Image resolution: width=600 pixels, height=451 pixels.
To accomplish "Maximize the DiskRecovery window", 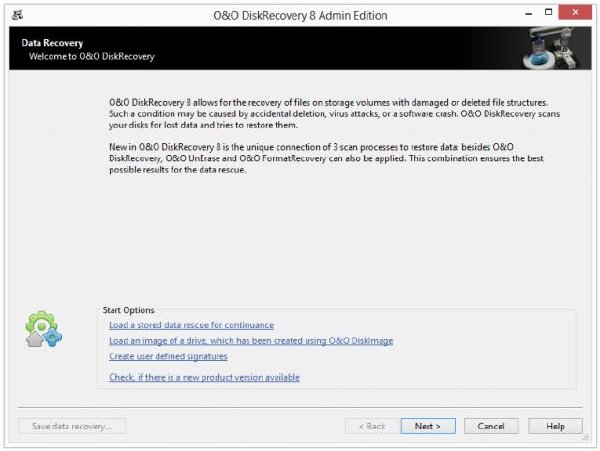I will click(548, 12).
